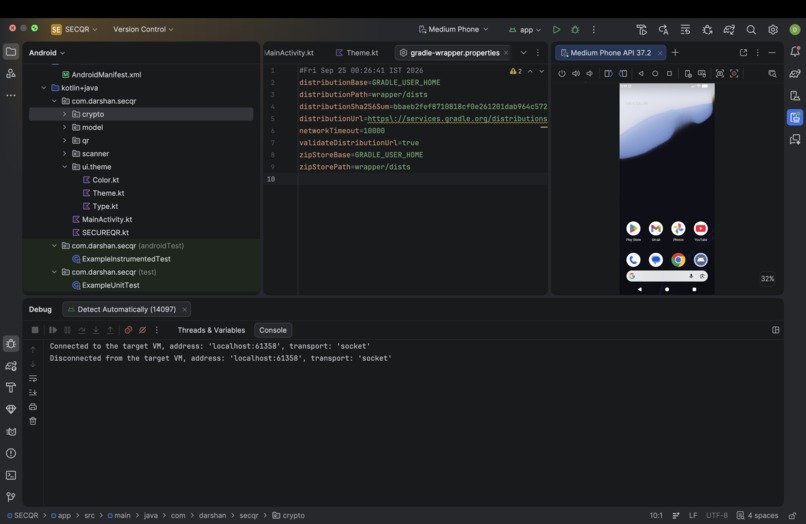The image size is (806, 524).
Task: Attach debugger to Android process icon
Action: pos(707,30)
